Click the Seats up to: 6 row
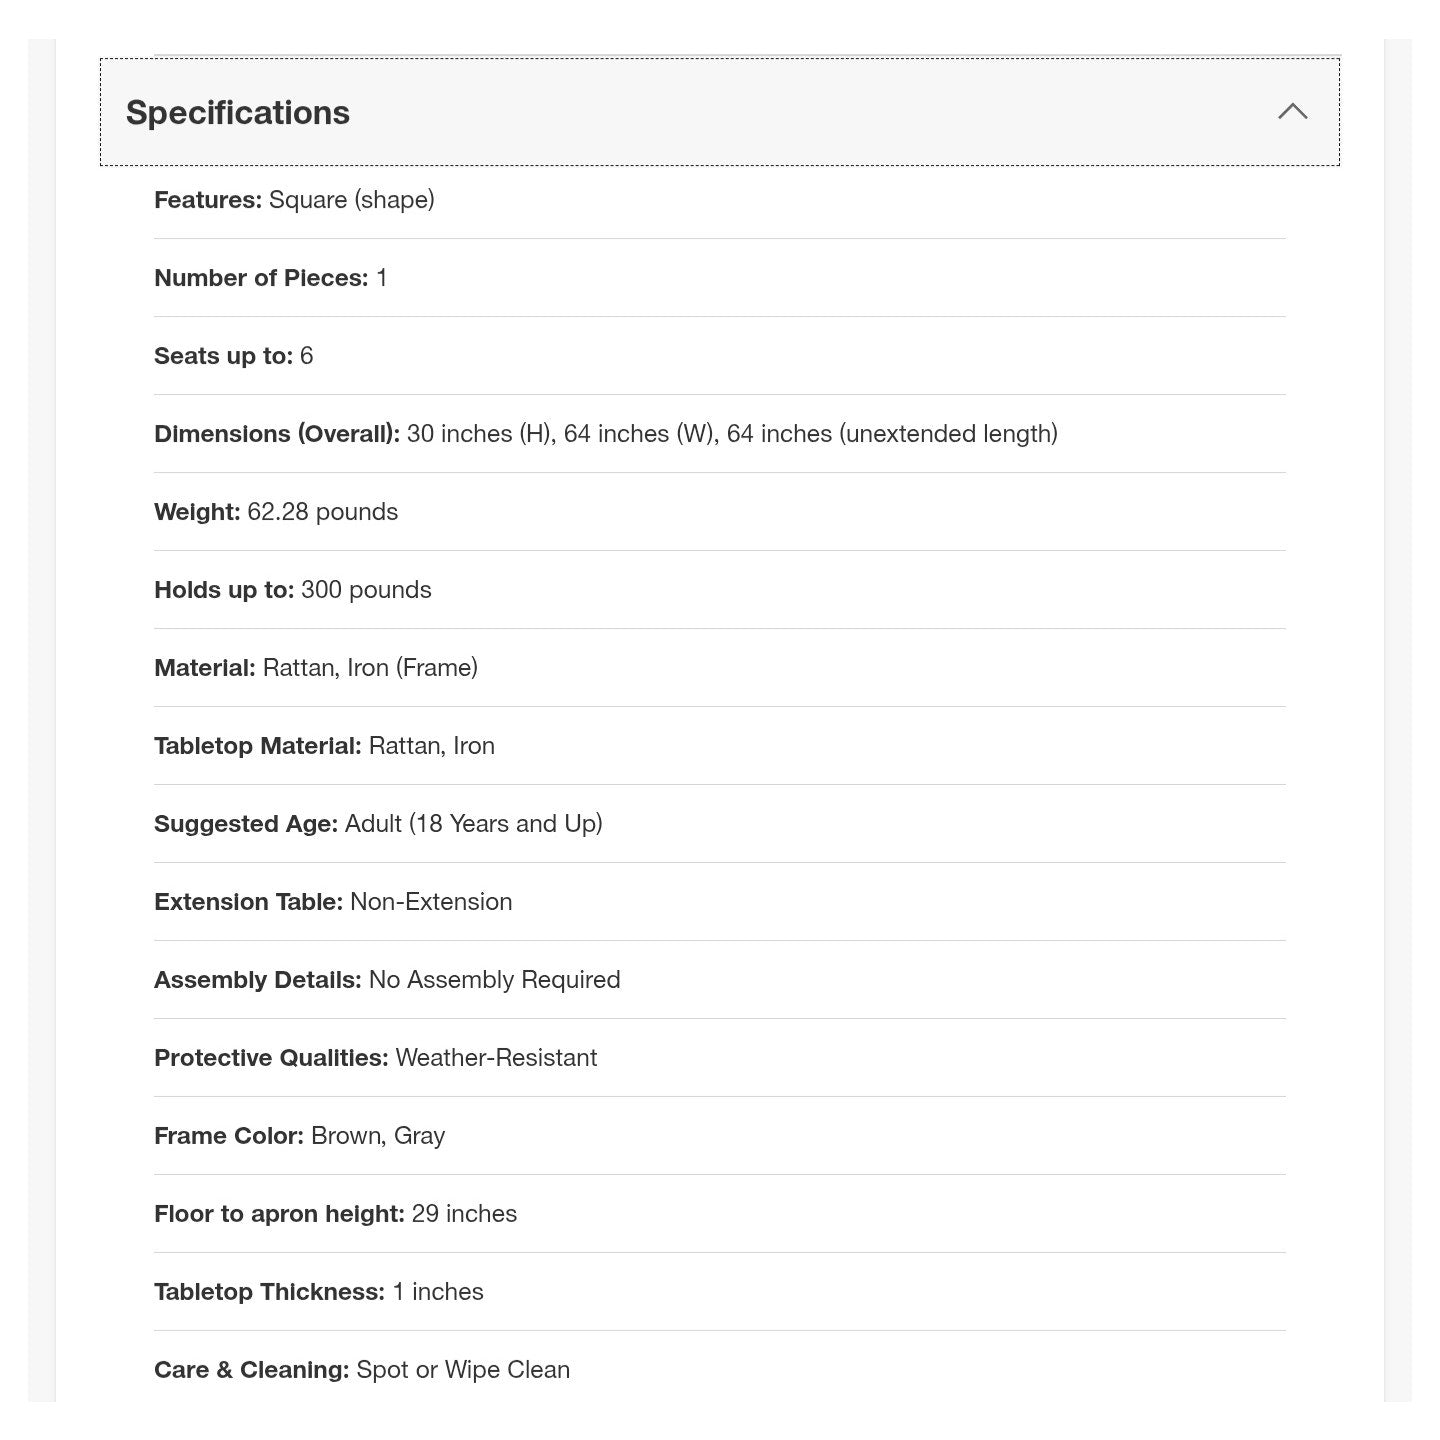Screen dimensions: 1440x1440 [x=719, y=356]
